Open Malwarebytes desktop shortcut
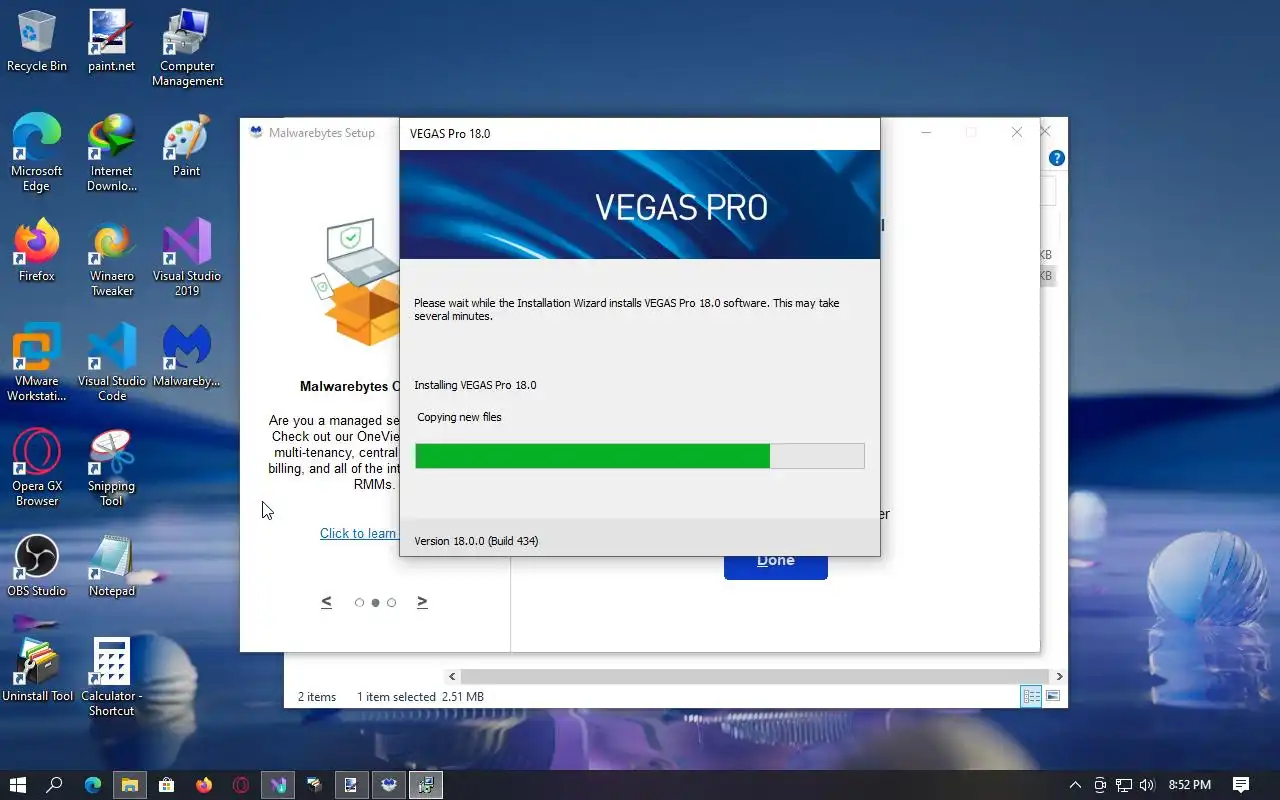Image resolution: width=1280 pixels, height=800 pixels. [x=187, y=355]
